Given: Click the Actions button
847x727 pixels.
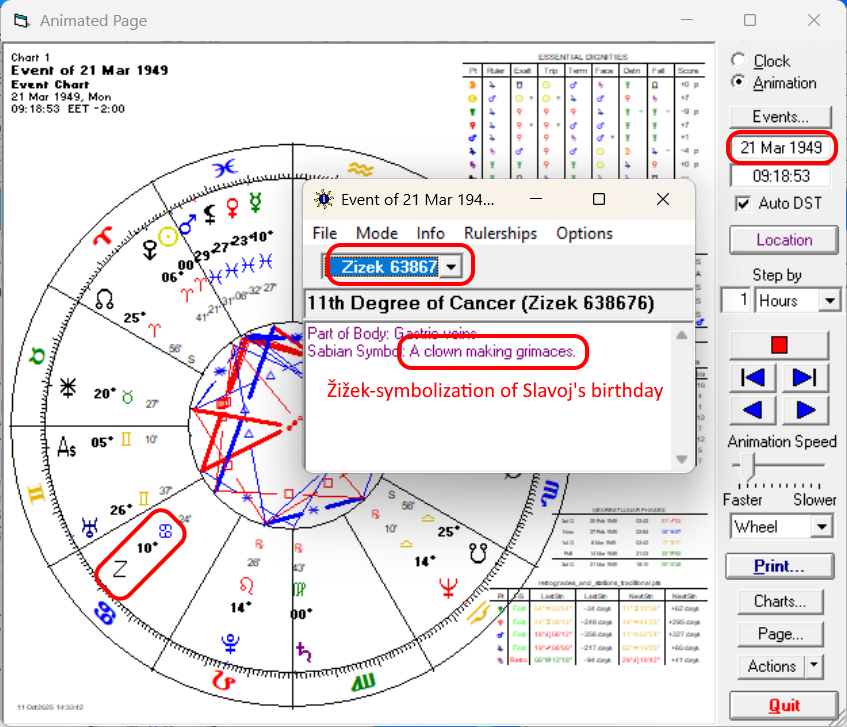Looking at the screenshot, I should (771, 667).
